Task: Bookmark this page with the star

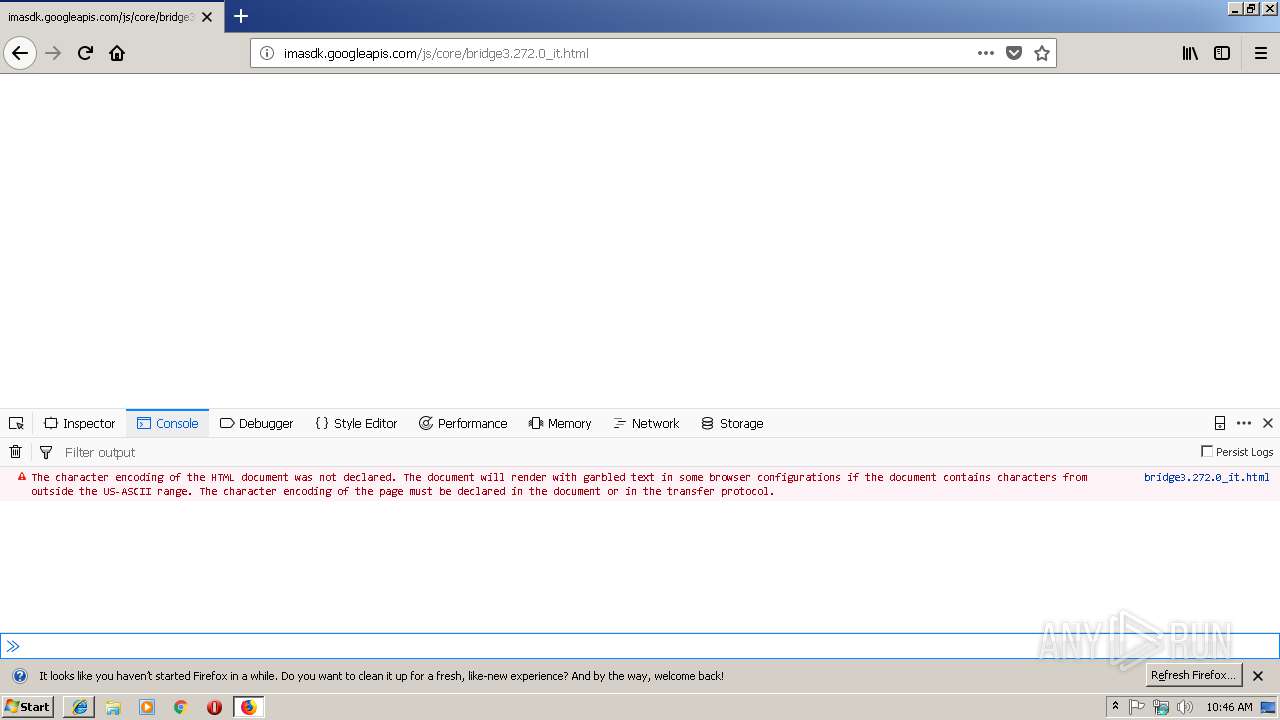Action: (x=1042, y=53)
